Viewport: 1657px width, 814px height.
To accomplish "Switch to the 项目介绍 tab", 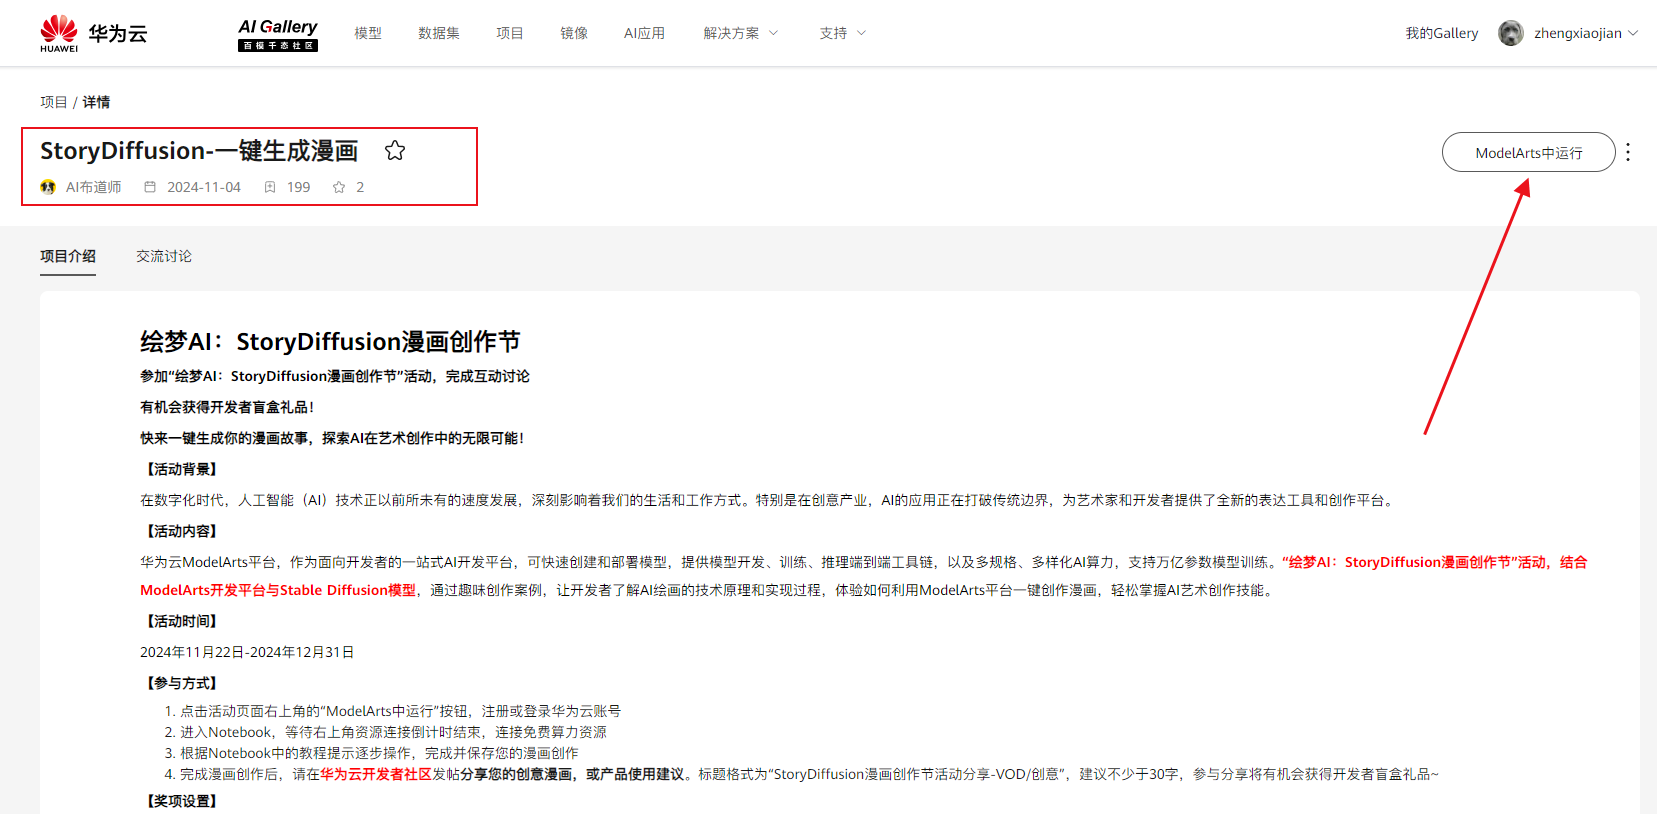I will (68, 256).
